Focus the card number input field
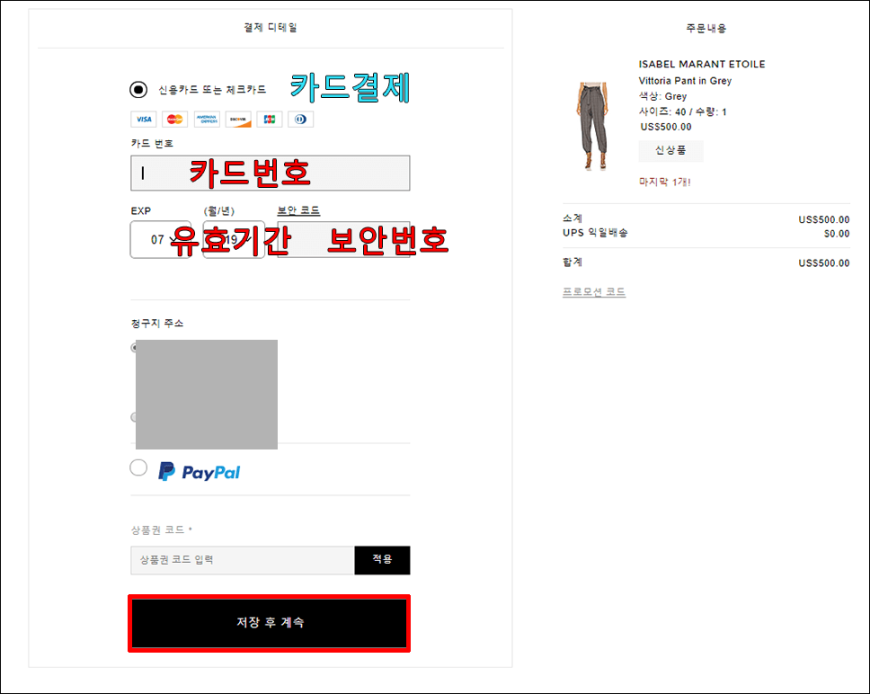Viewport: 870px width, 694px height. (270, 173)
